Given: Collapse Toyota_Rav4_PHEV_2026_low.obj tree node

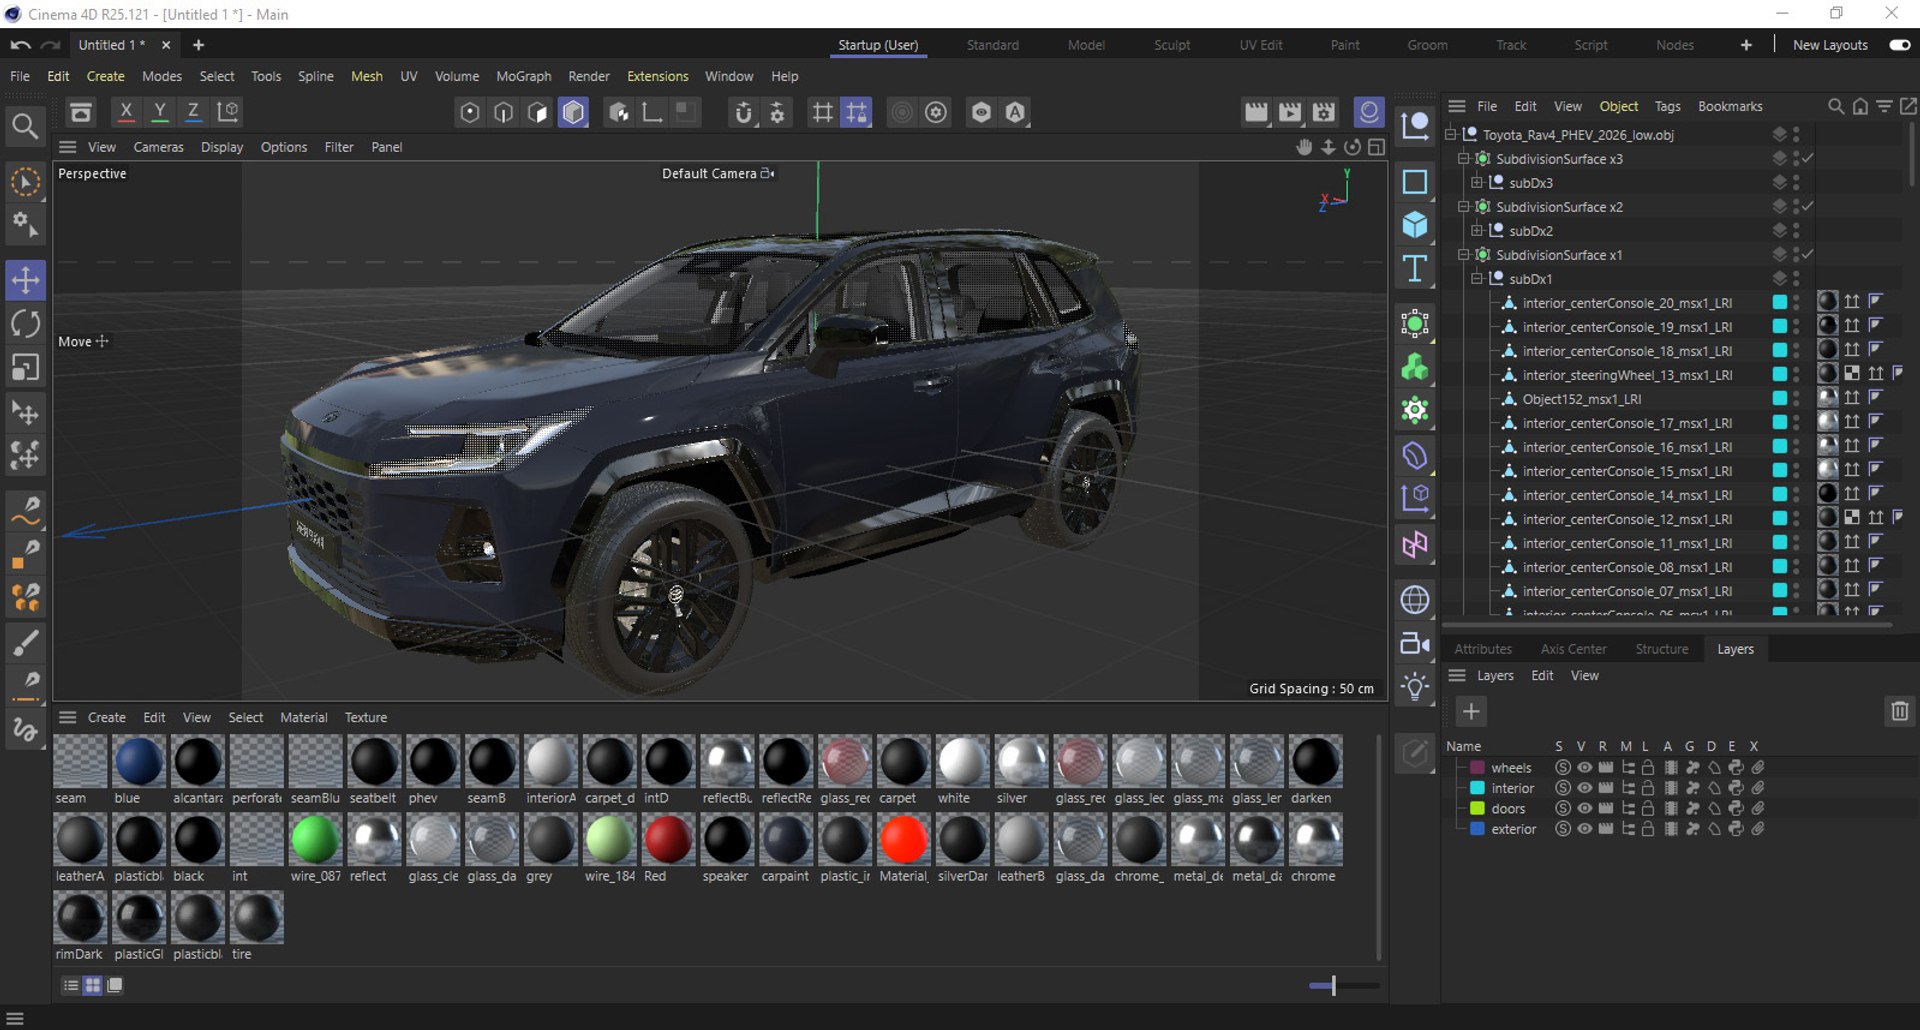Looking at the screenshot, I should 1451,134.
